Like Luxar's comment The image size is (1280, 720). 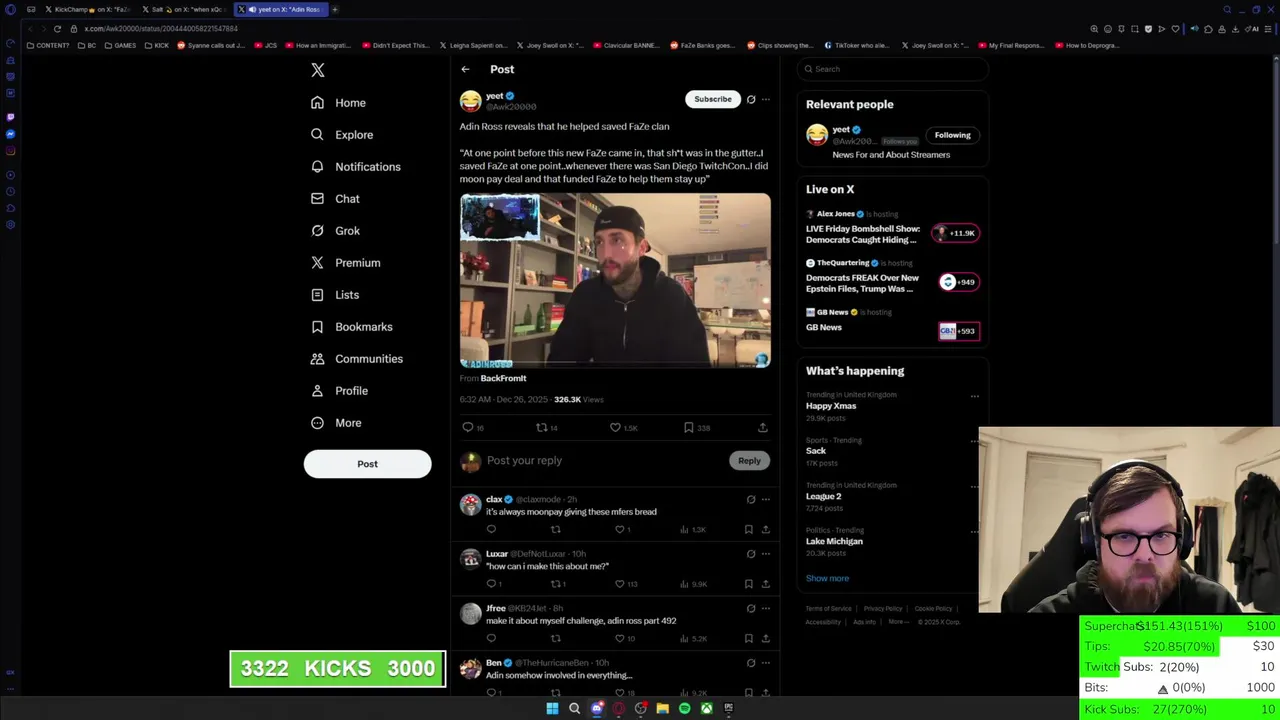pyautogui.click(x=620, y=584)
